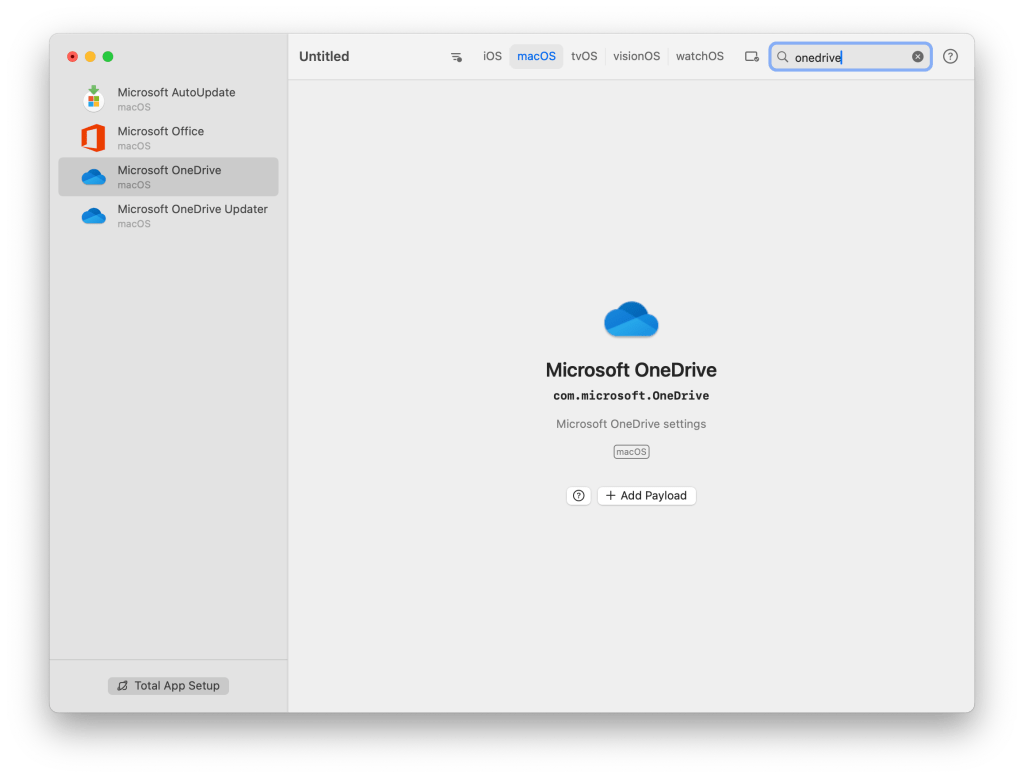Clear the onedrive search text
This screenshot has width=1024, height=778.
click(917, 57)
